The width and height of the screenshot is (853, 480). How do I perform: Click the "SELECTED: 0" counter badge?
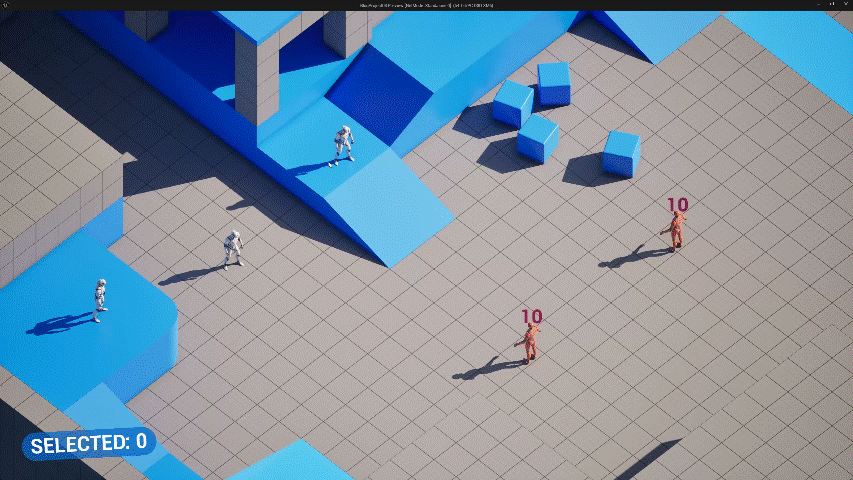pyautogui.click(x=88, y=442)
